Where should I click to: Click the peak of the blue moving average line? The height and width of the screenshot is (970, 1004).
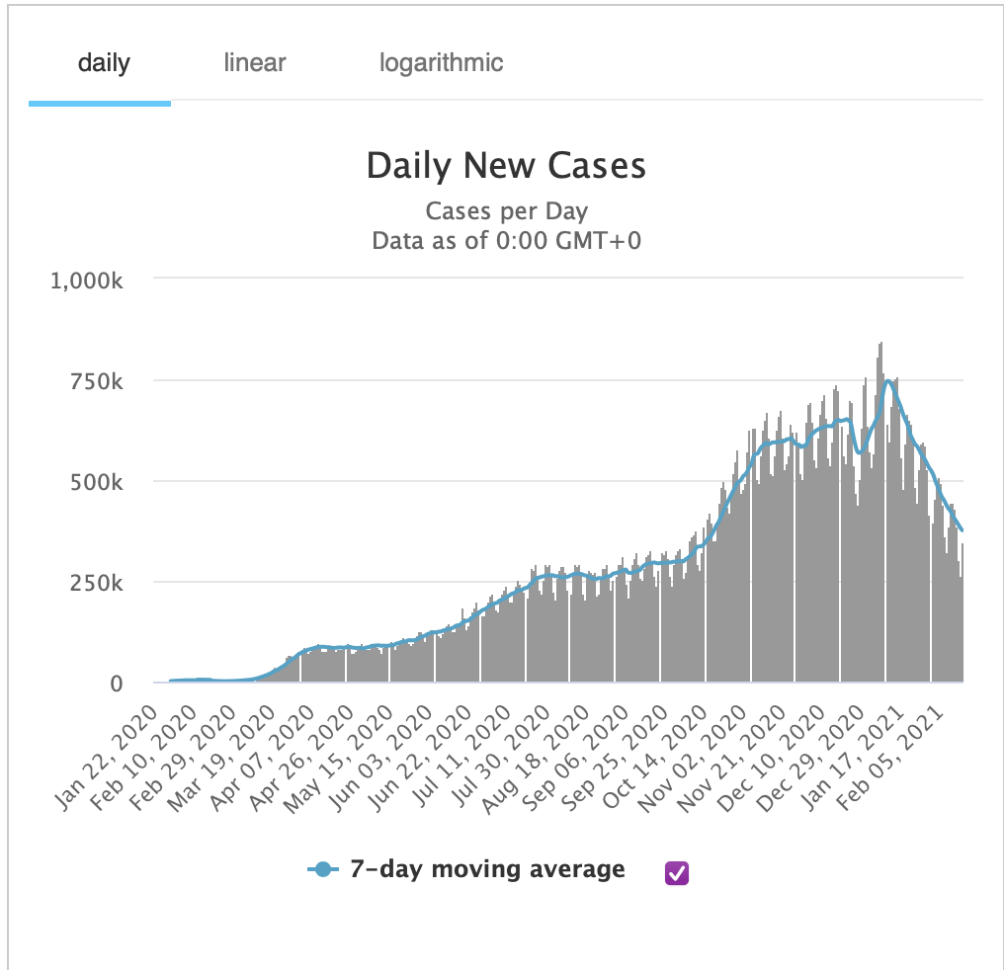point(888,381)
